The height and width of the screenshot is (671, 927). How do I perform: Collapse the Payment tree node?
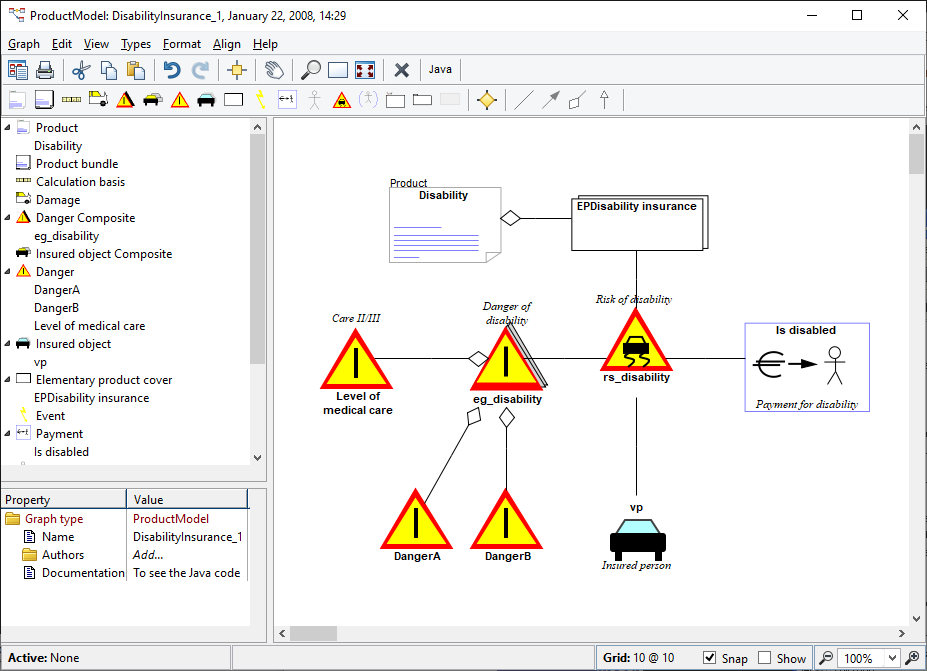coord(8,434)
